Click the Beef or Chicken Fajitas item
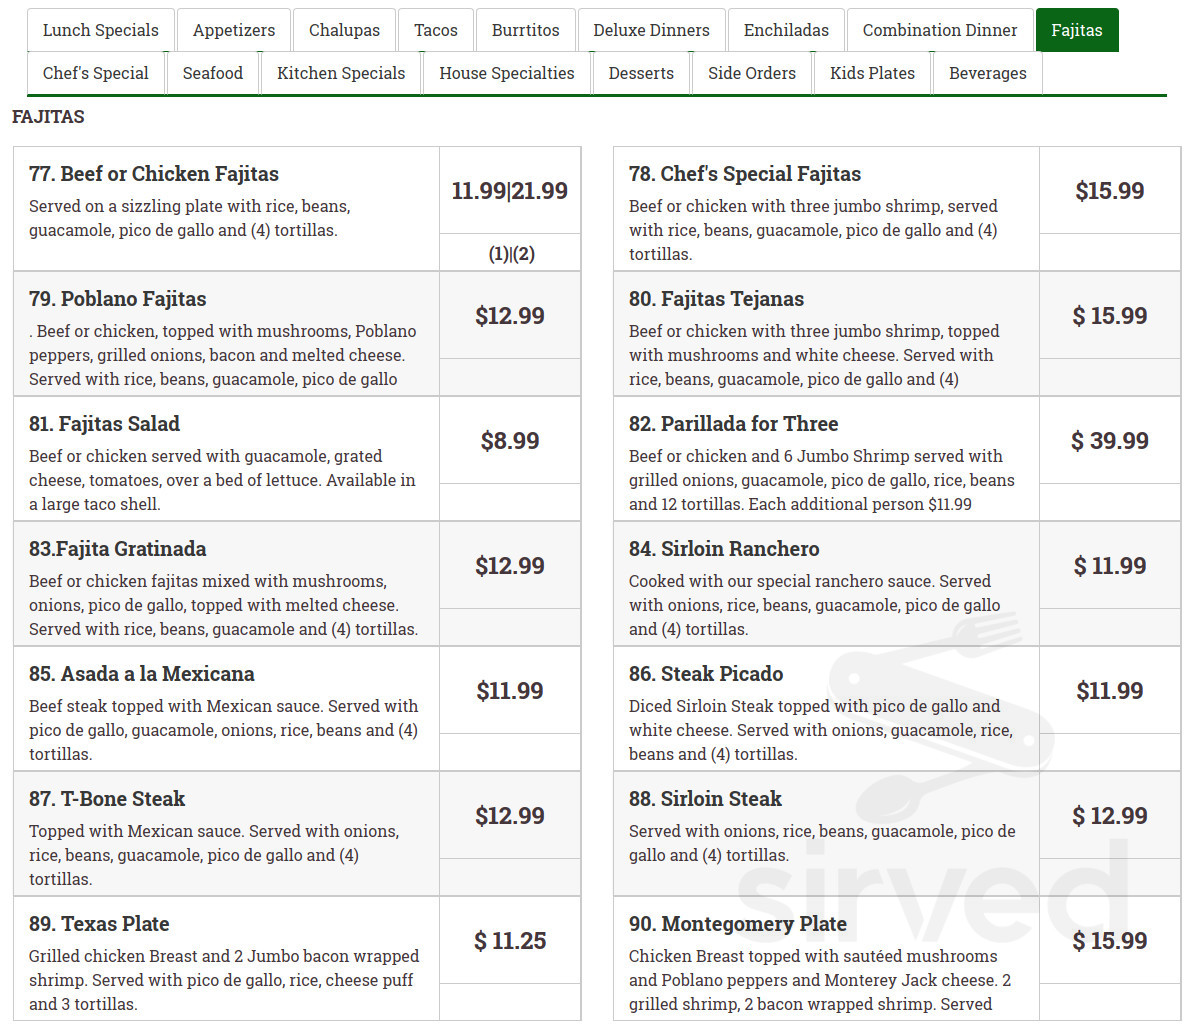This screenshot has height=1030, width=1188. coord(153,173)
